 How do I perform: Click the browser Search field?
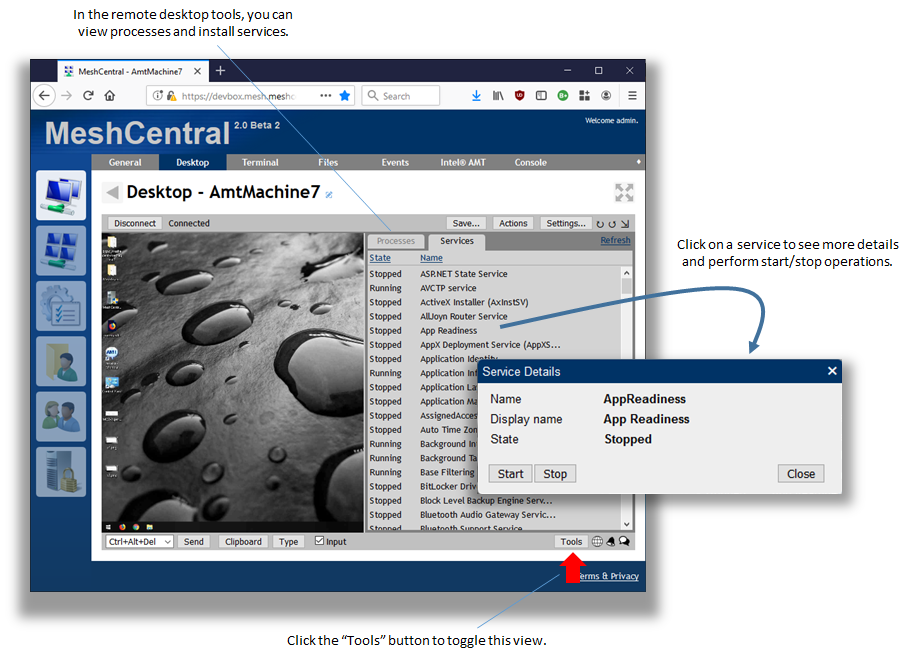401,96
